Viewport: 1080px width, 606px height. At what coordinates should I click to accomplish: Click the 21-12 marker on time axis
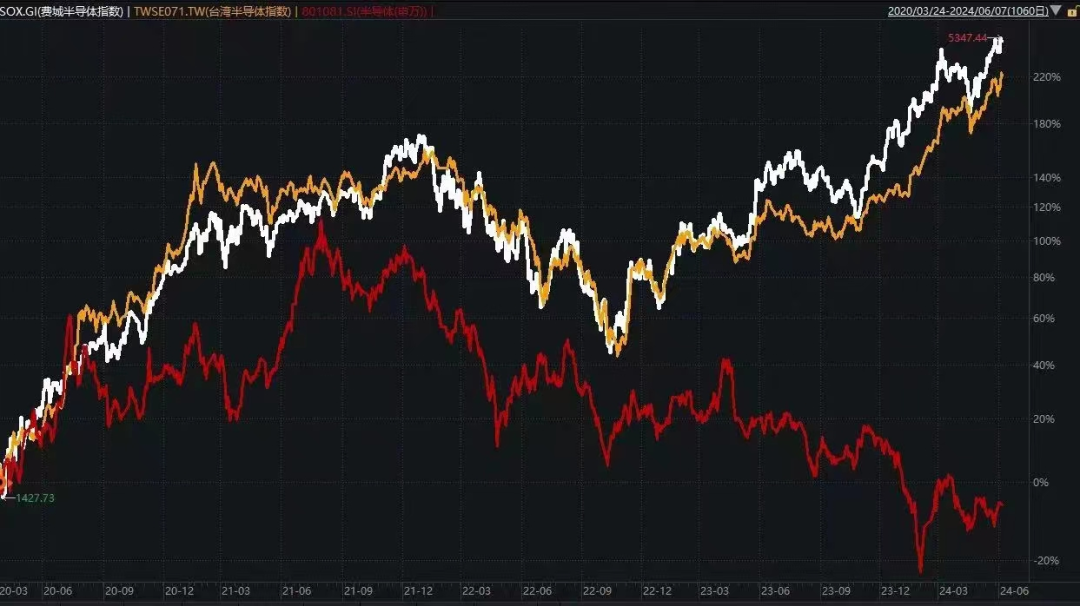[418, 590]
